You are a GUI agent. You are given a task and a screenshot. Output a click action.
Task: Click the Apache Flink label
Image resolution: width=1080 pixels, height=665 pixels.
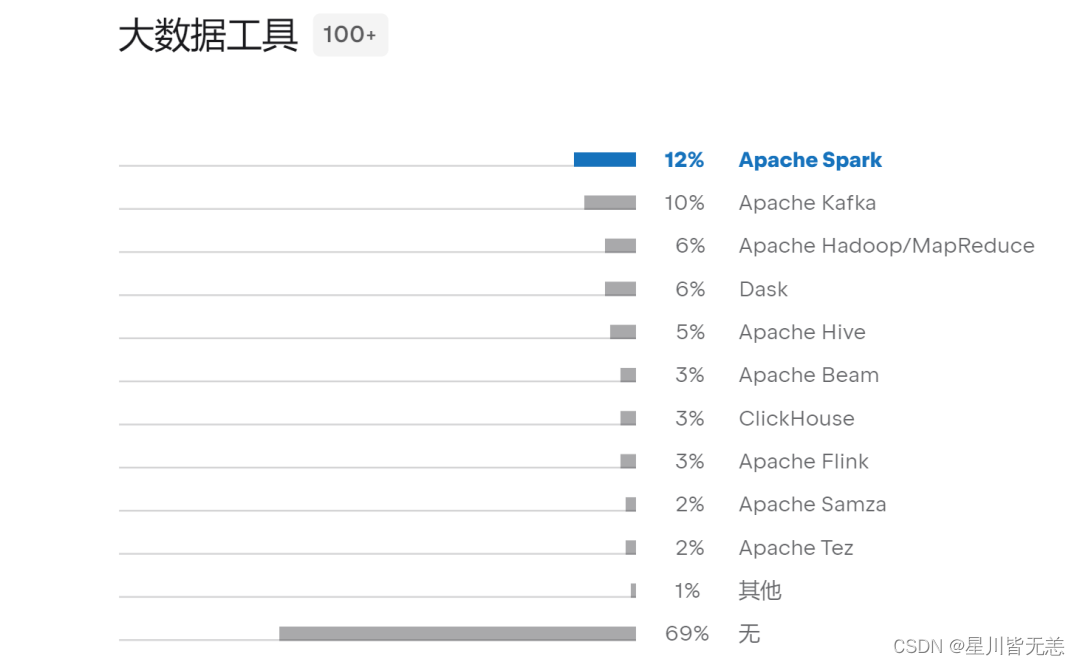[x=803, y=461]
